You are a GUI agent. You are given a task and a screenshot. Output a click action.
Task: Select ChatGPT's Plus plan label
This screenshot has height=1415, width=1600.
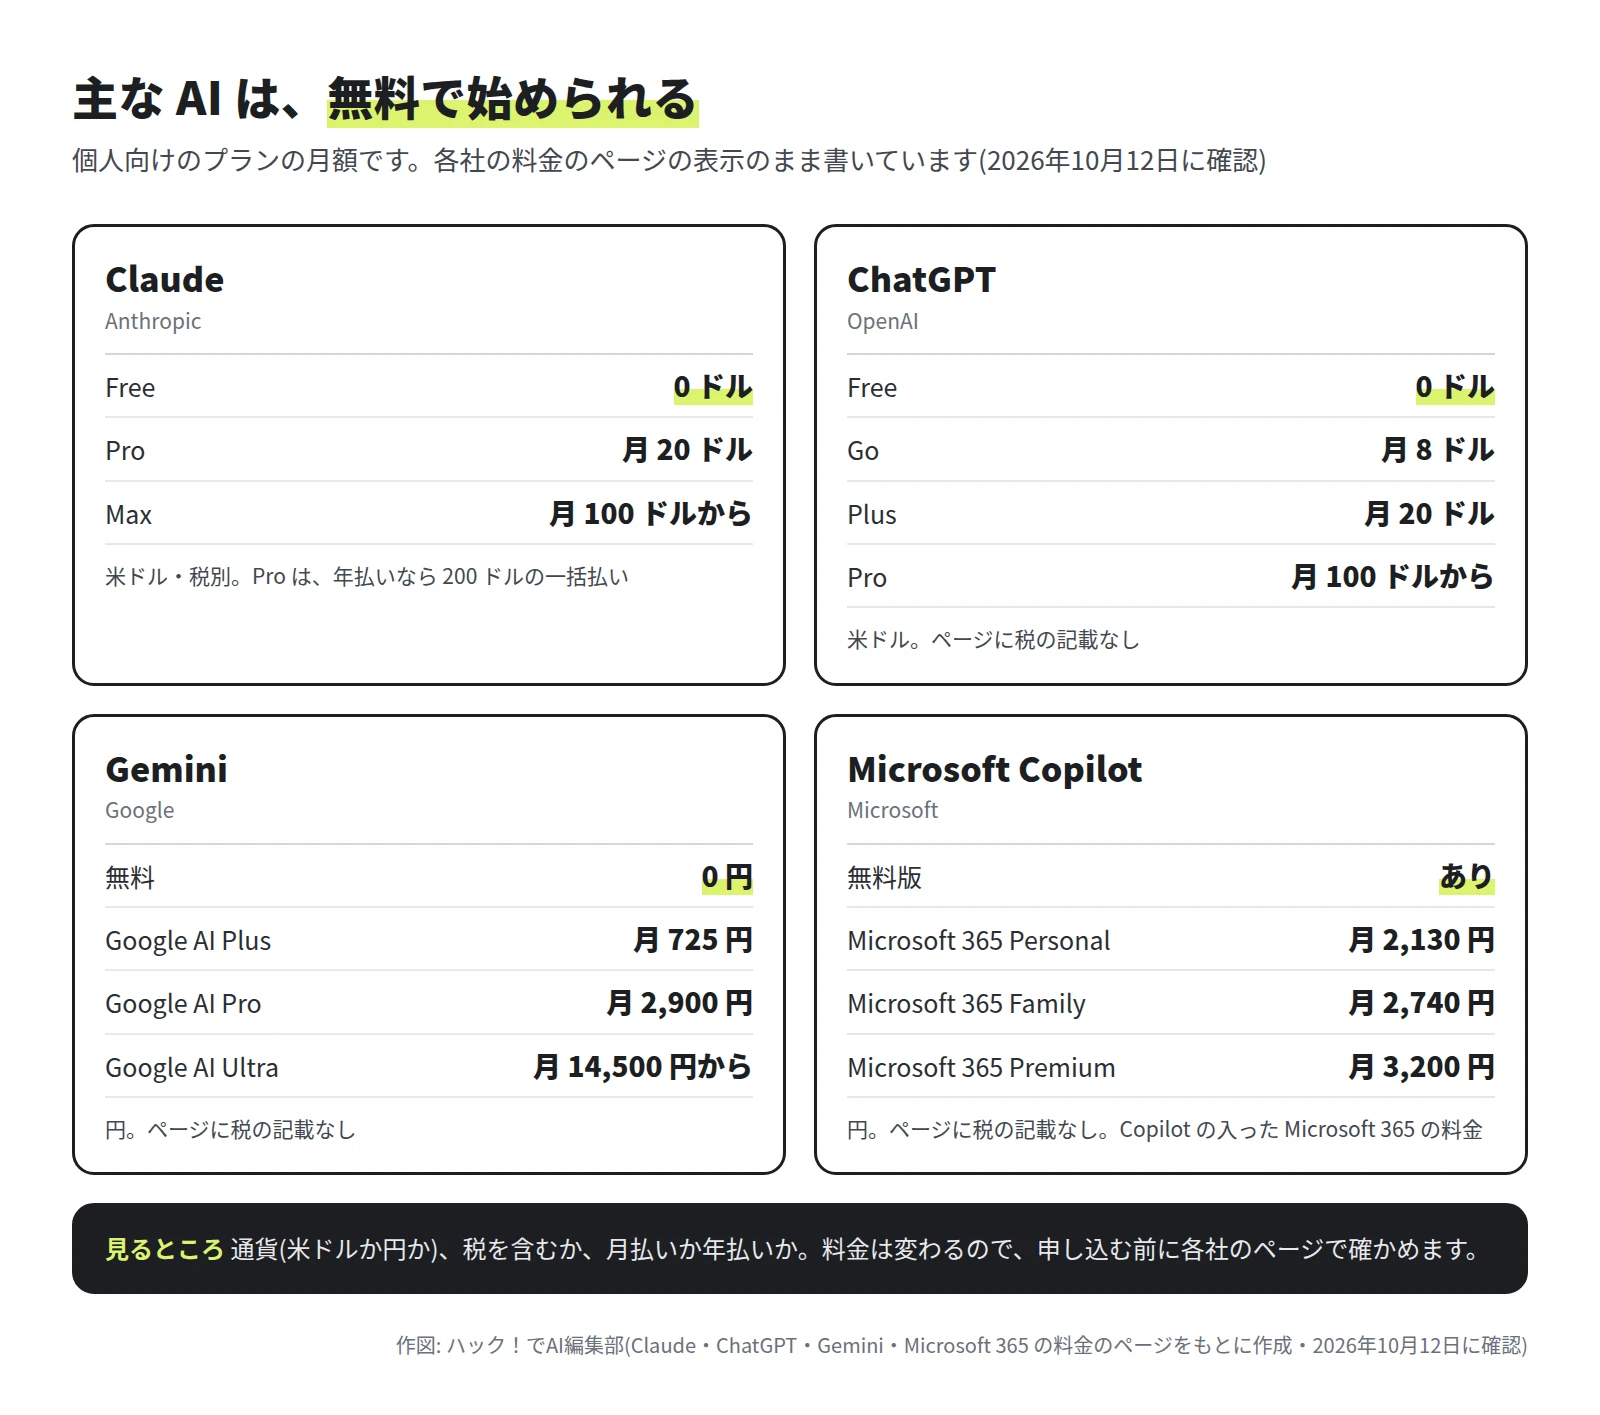click(x=872, y=515)
